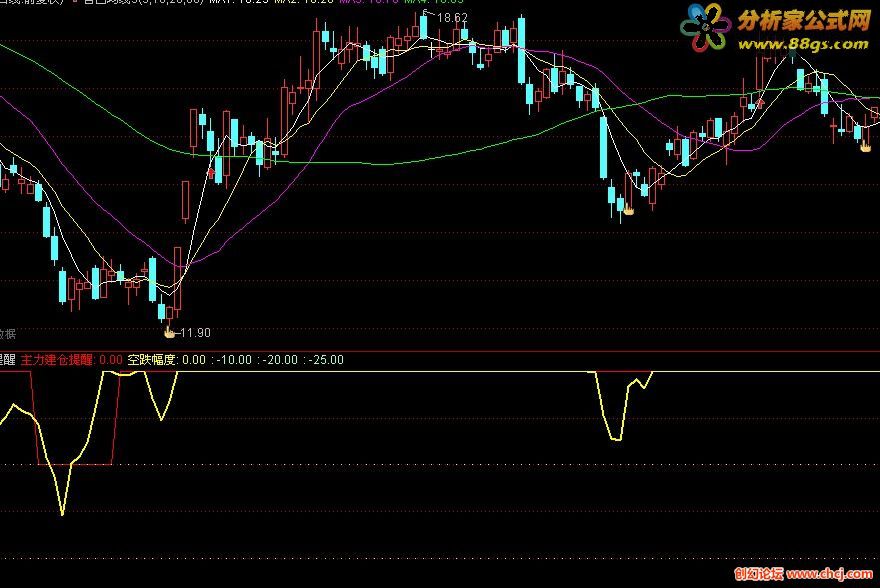880x588 pixels.
Task: Select the -20.00 threshold value
Action: coord(280,360)
